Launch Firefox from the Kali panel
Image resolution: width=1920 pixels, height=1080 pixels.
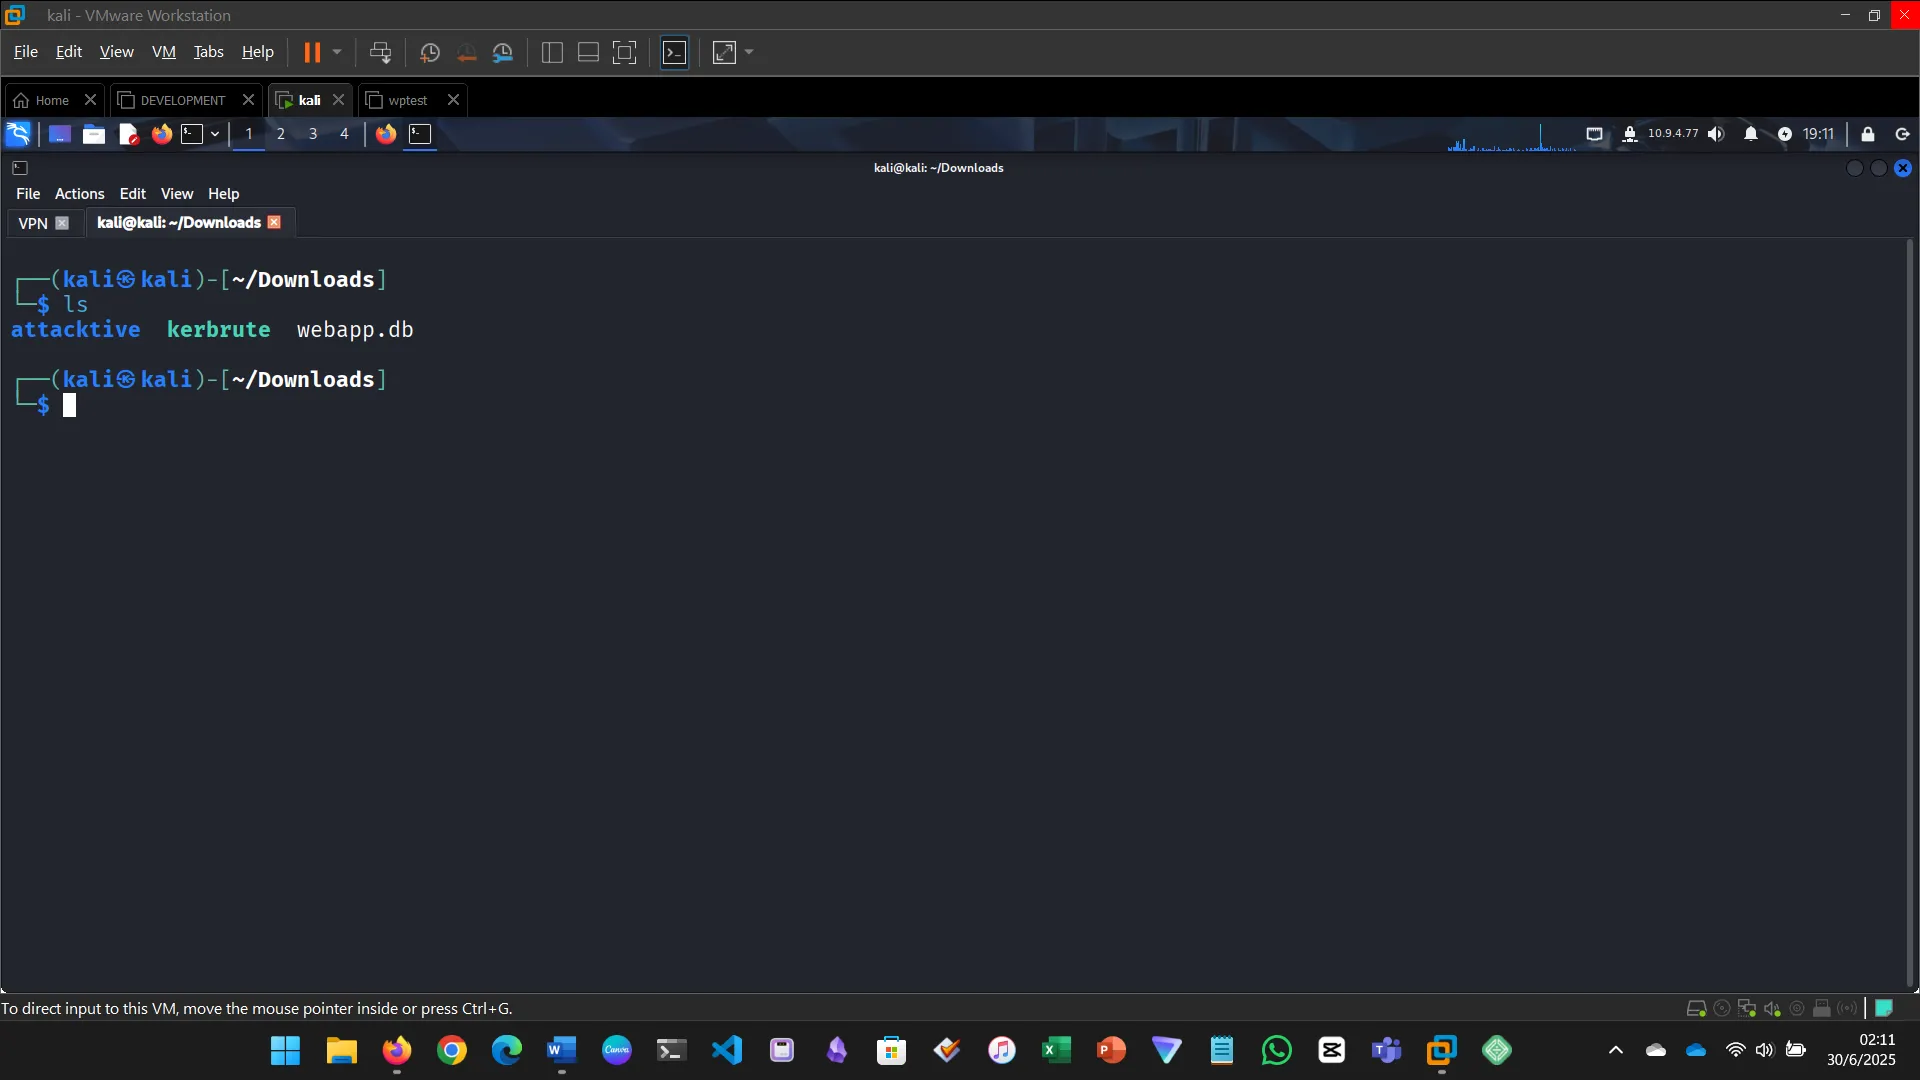point(162,134)
